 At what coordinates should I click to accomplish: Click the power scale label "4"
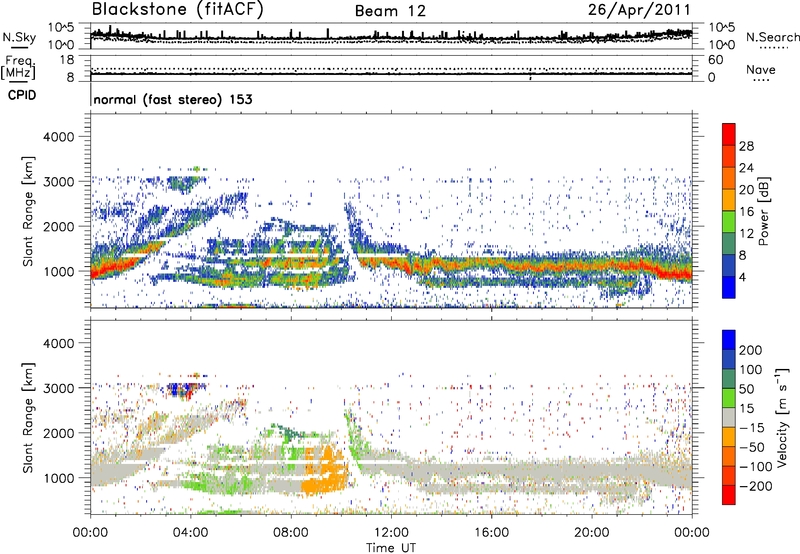pyautogui.click(x=742, y=277)
